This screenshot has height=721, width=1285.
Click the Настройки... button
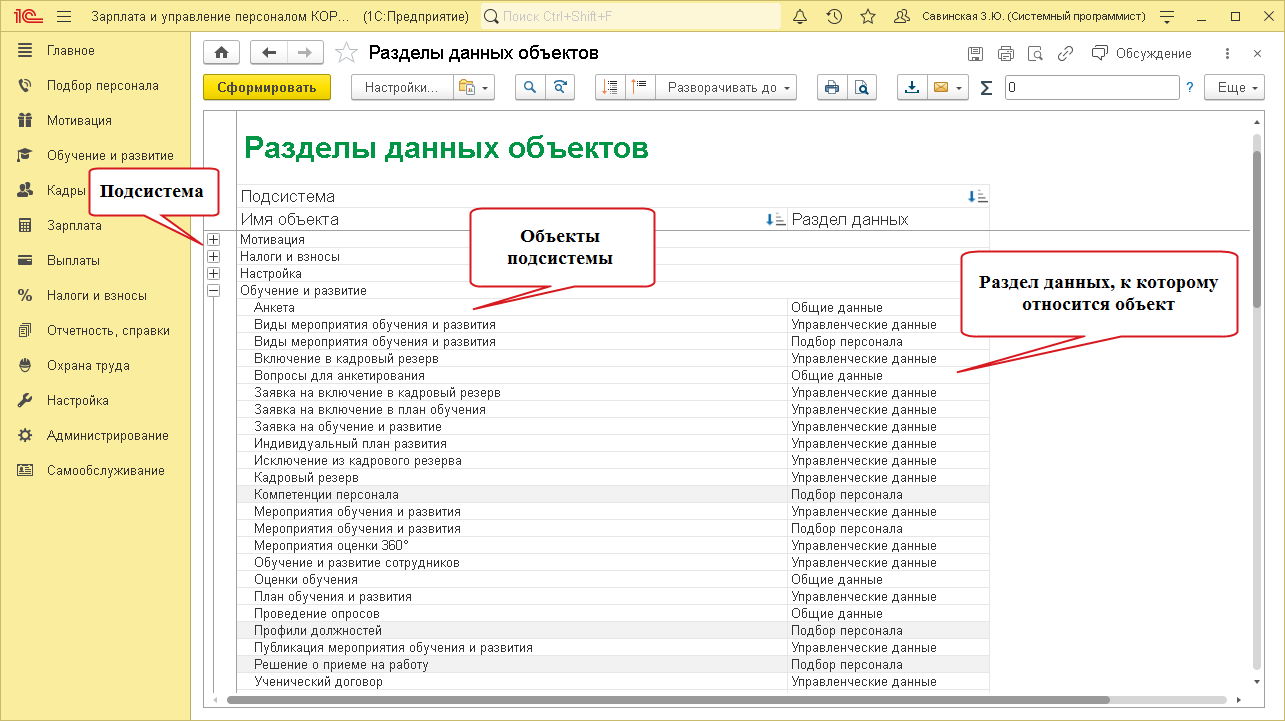pyautogui.click(x=401, y=88)
